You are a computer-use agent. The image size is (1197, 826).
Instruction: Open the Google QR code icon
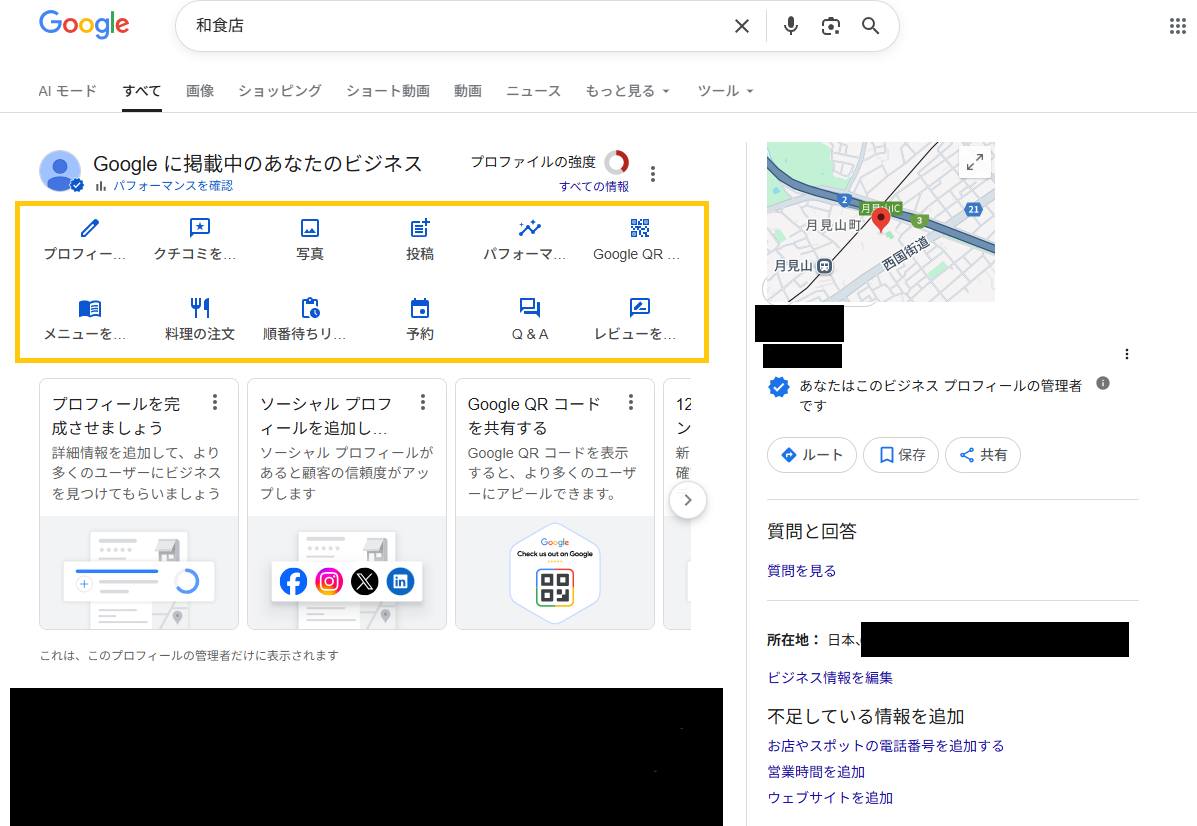pyautogui.click(x=640, y=227)
